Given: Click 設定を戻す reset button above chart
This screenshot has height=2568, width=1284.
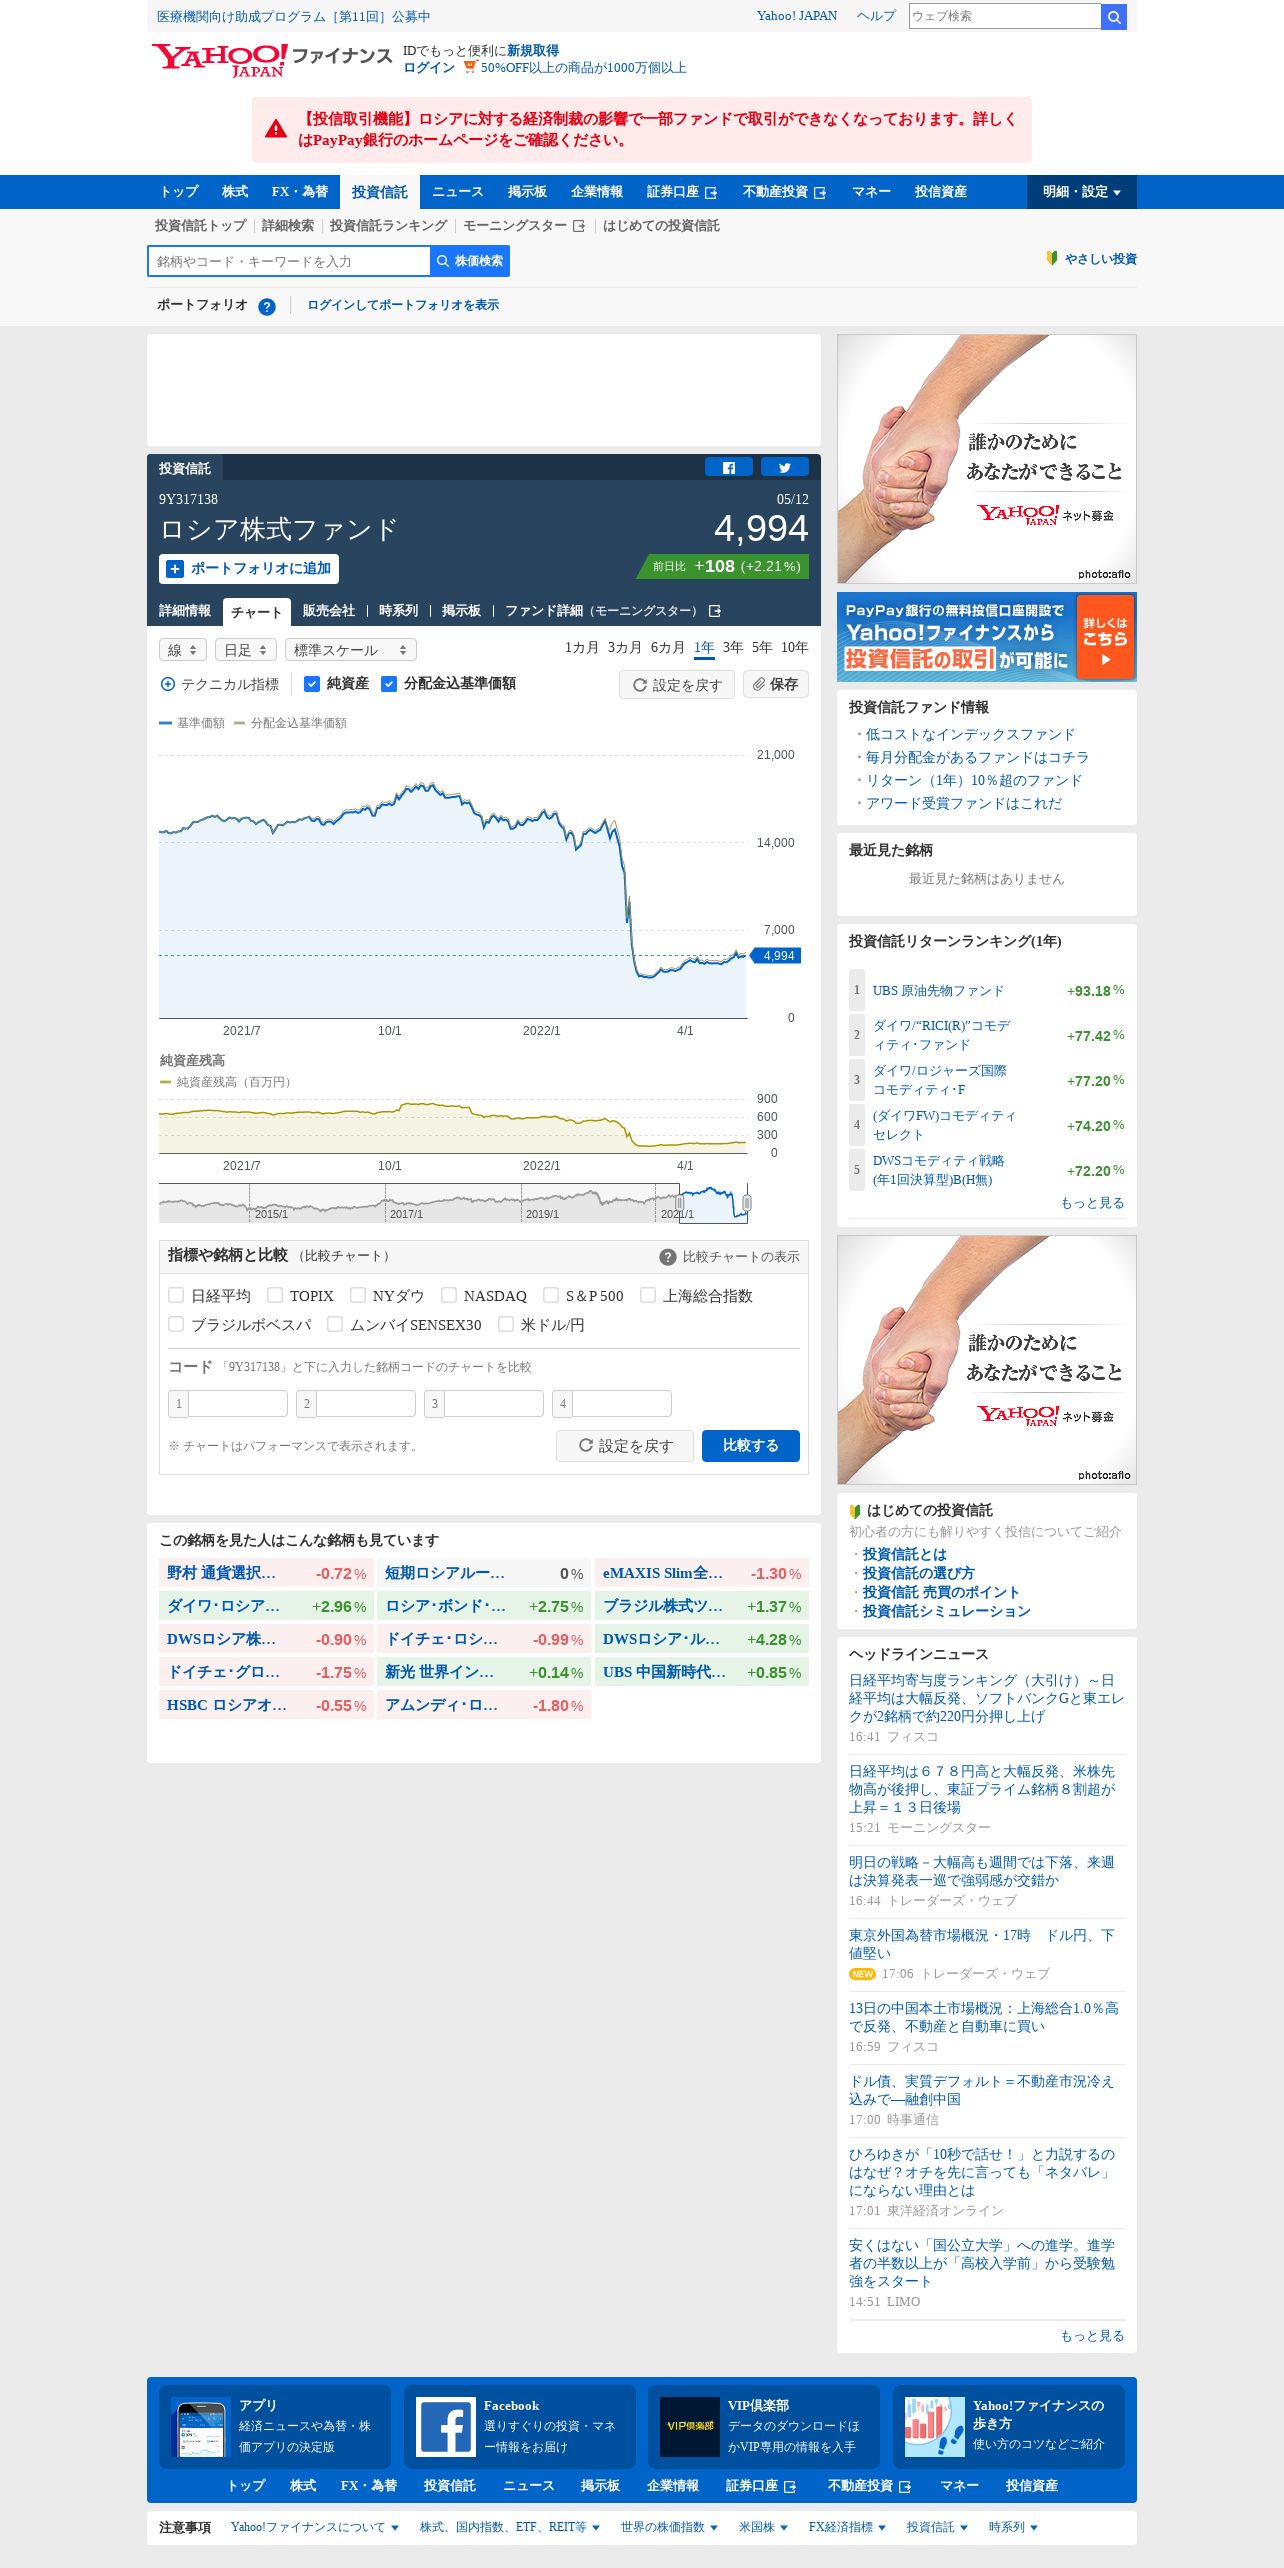Looking at the screenshot, I should click(677, 684).
